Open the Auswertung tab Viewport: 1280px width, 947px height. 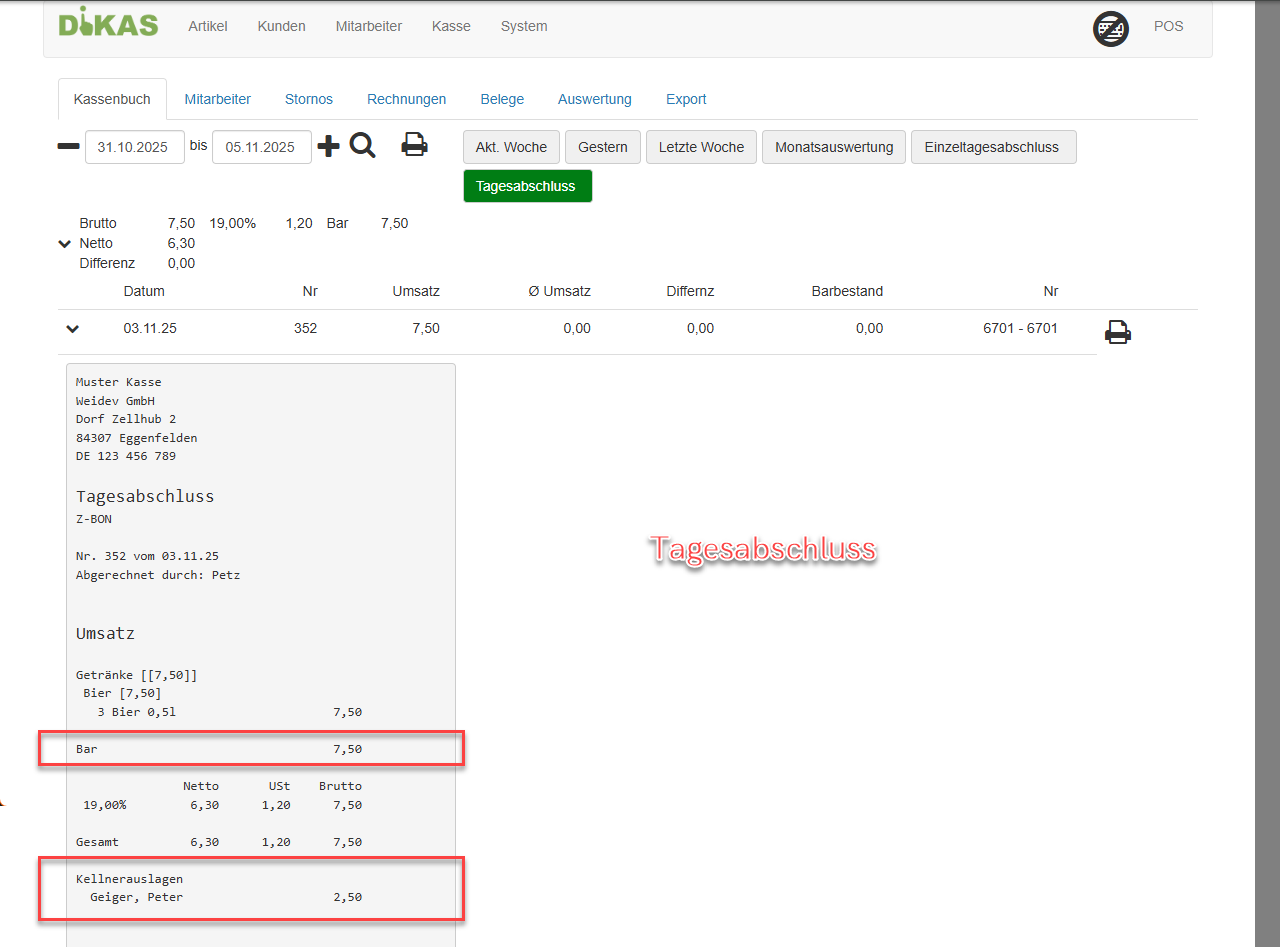click(x=595, y=99)
